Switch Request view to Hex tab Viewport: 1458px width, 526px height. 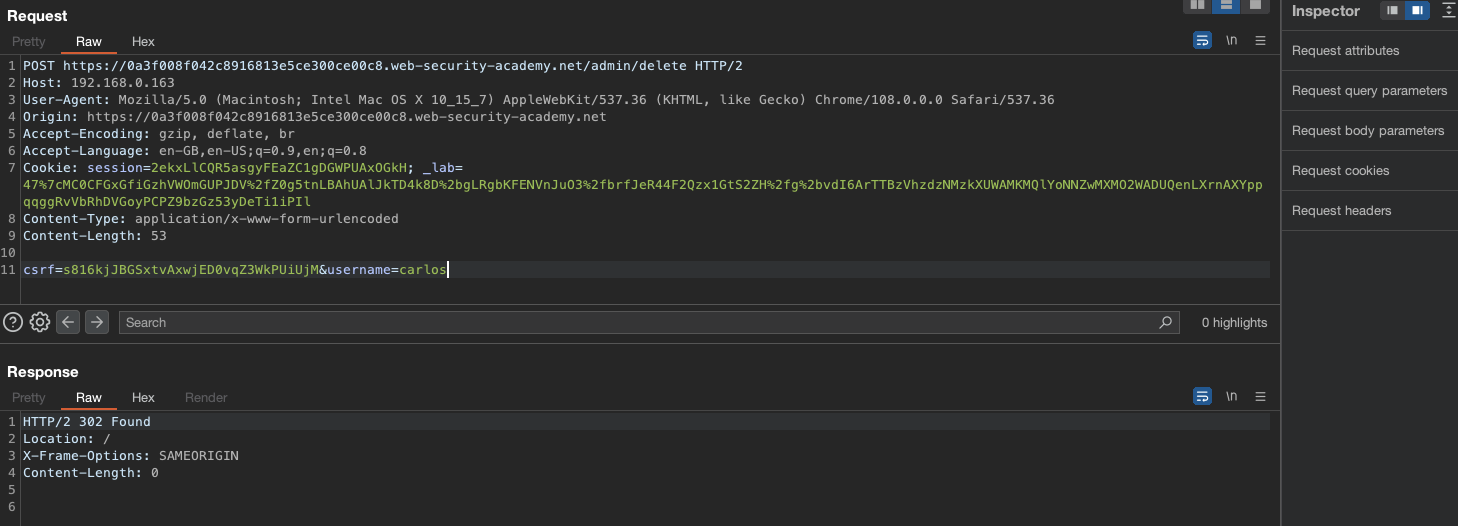coord(143,42)
